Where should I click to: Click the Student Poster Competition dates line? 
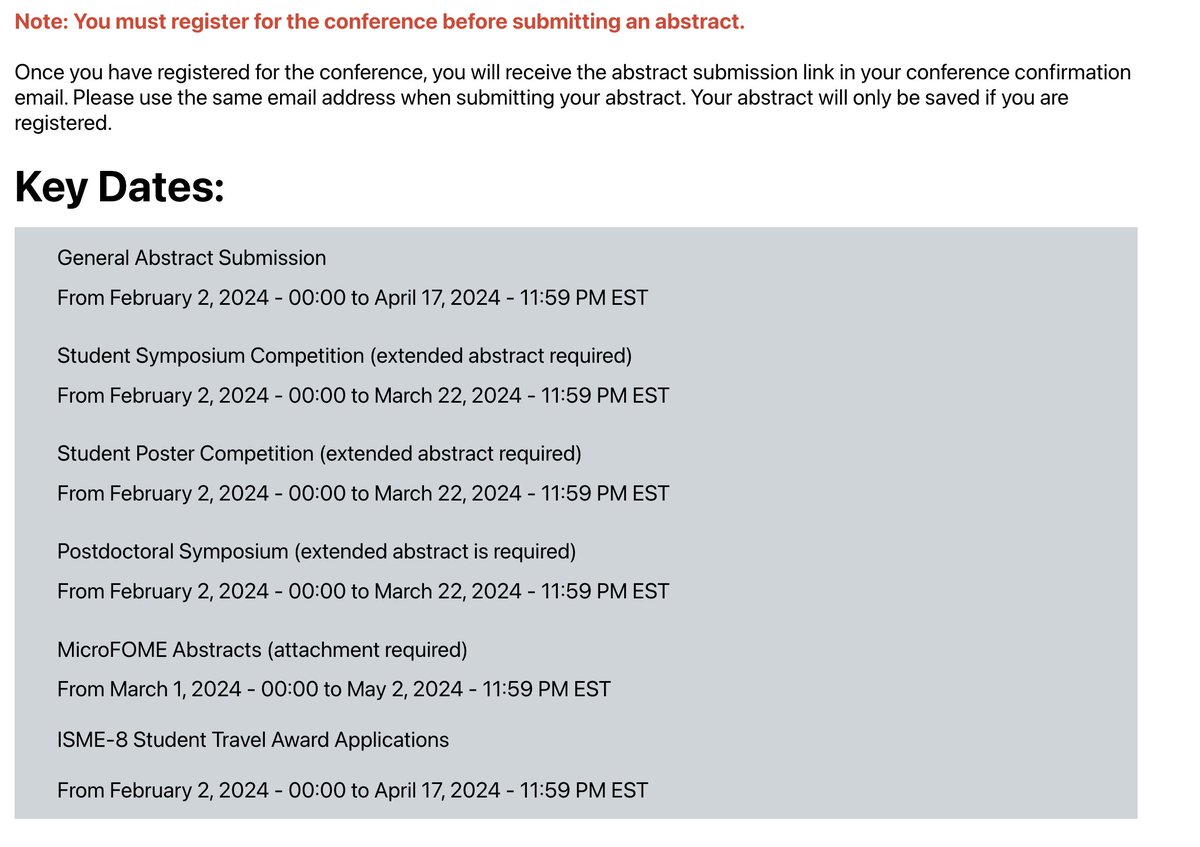coord(363,493)
